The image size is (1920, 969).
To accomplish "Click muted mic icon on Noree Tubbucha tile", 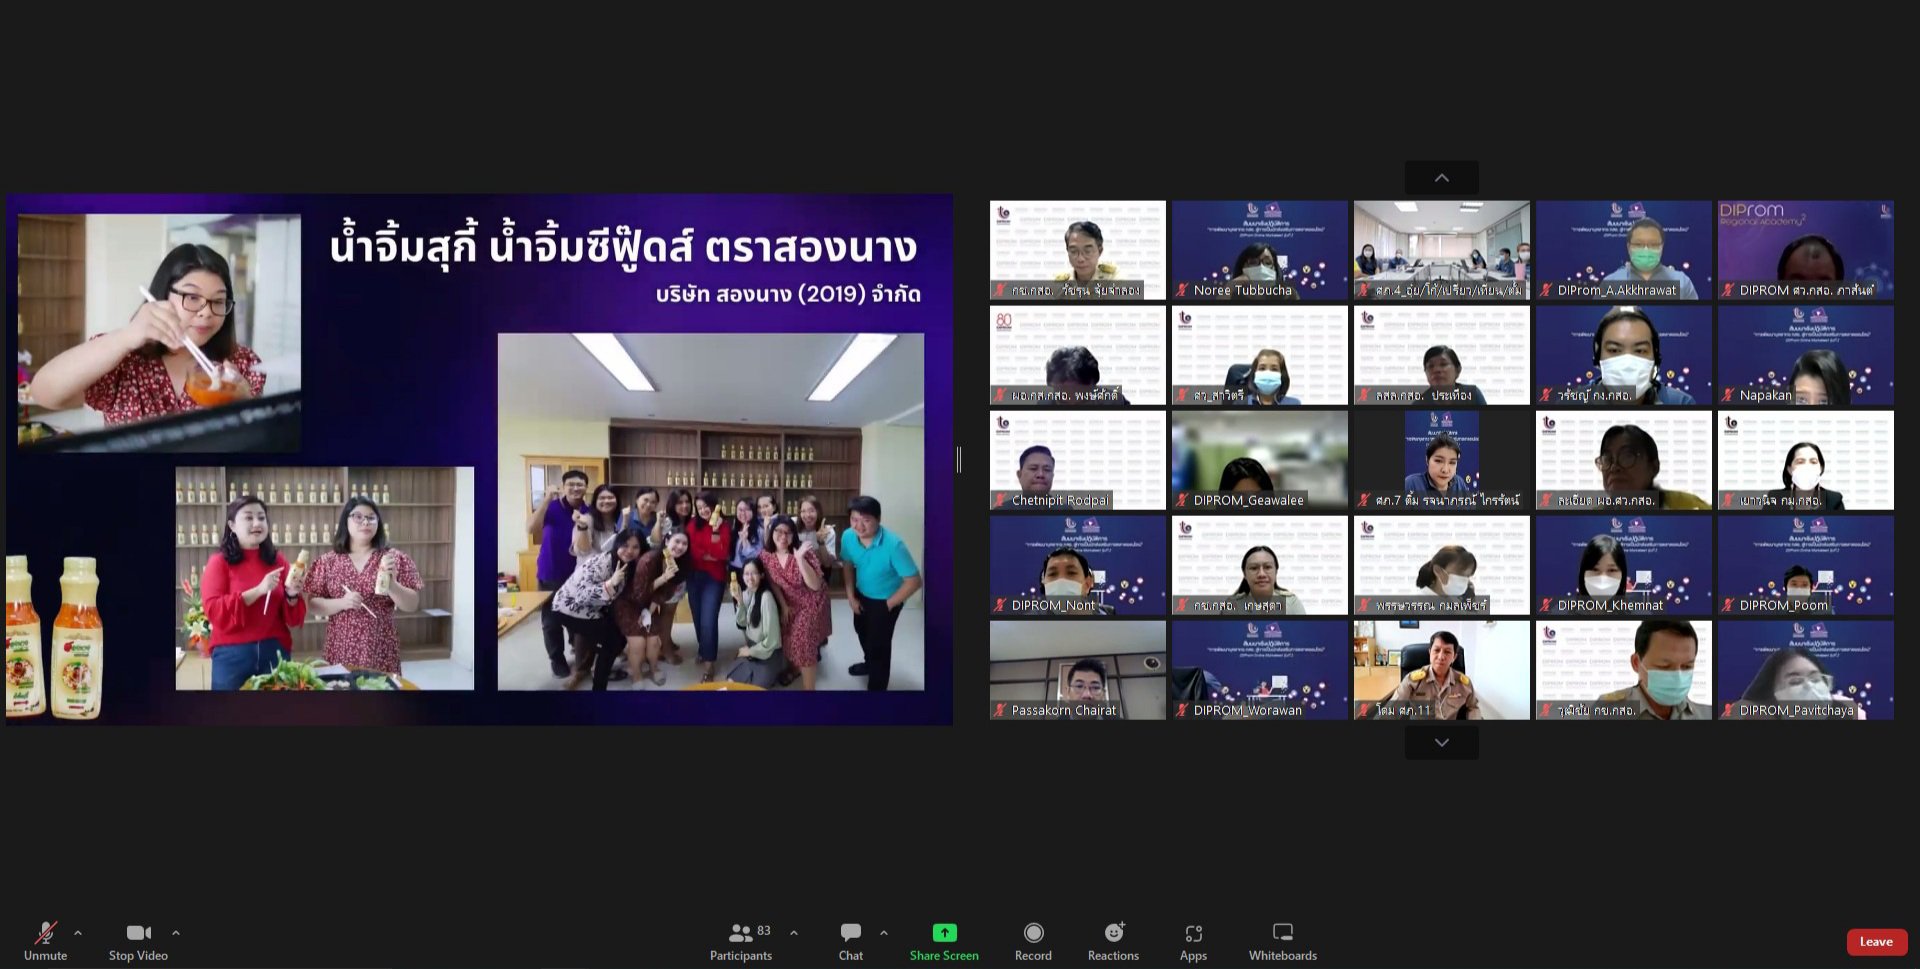I will (1182, 290).
